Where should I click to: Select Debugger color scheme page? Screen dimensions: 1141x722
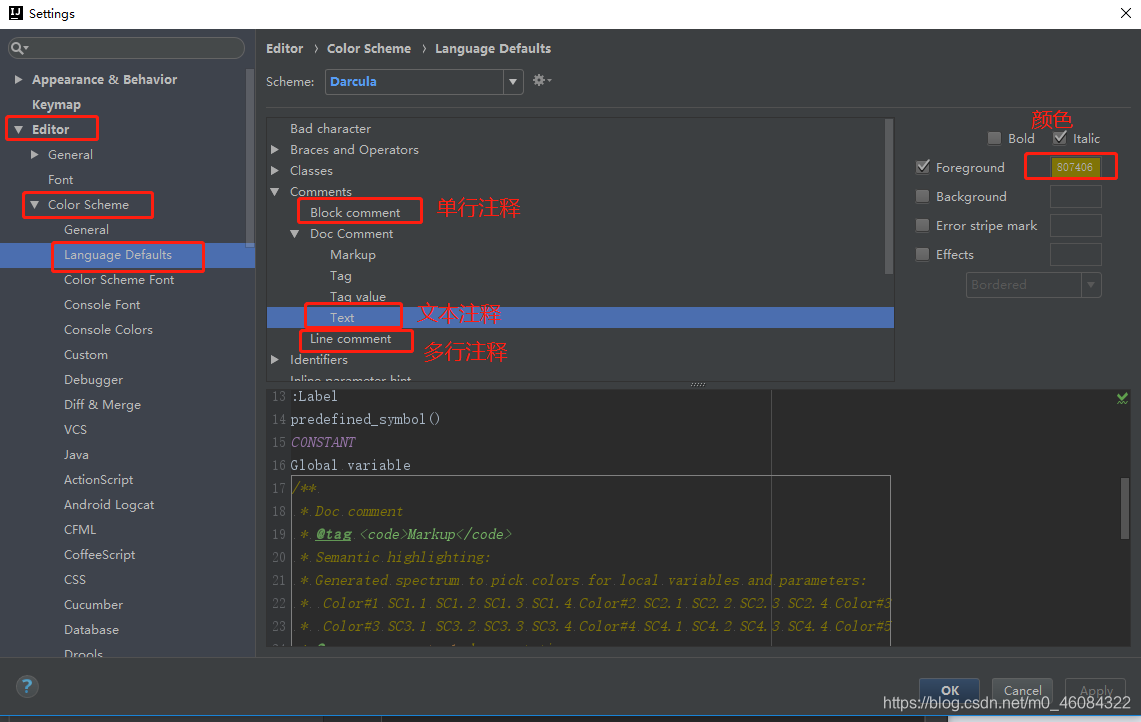tap(93, 380)
